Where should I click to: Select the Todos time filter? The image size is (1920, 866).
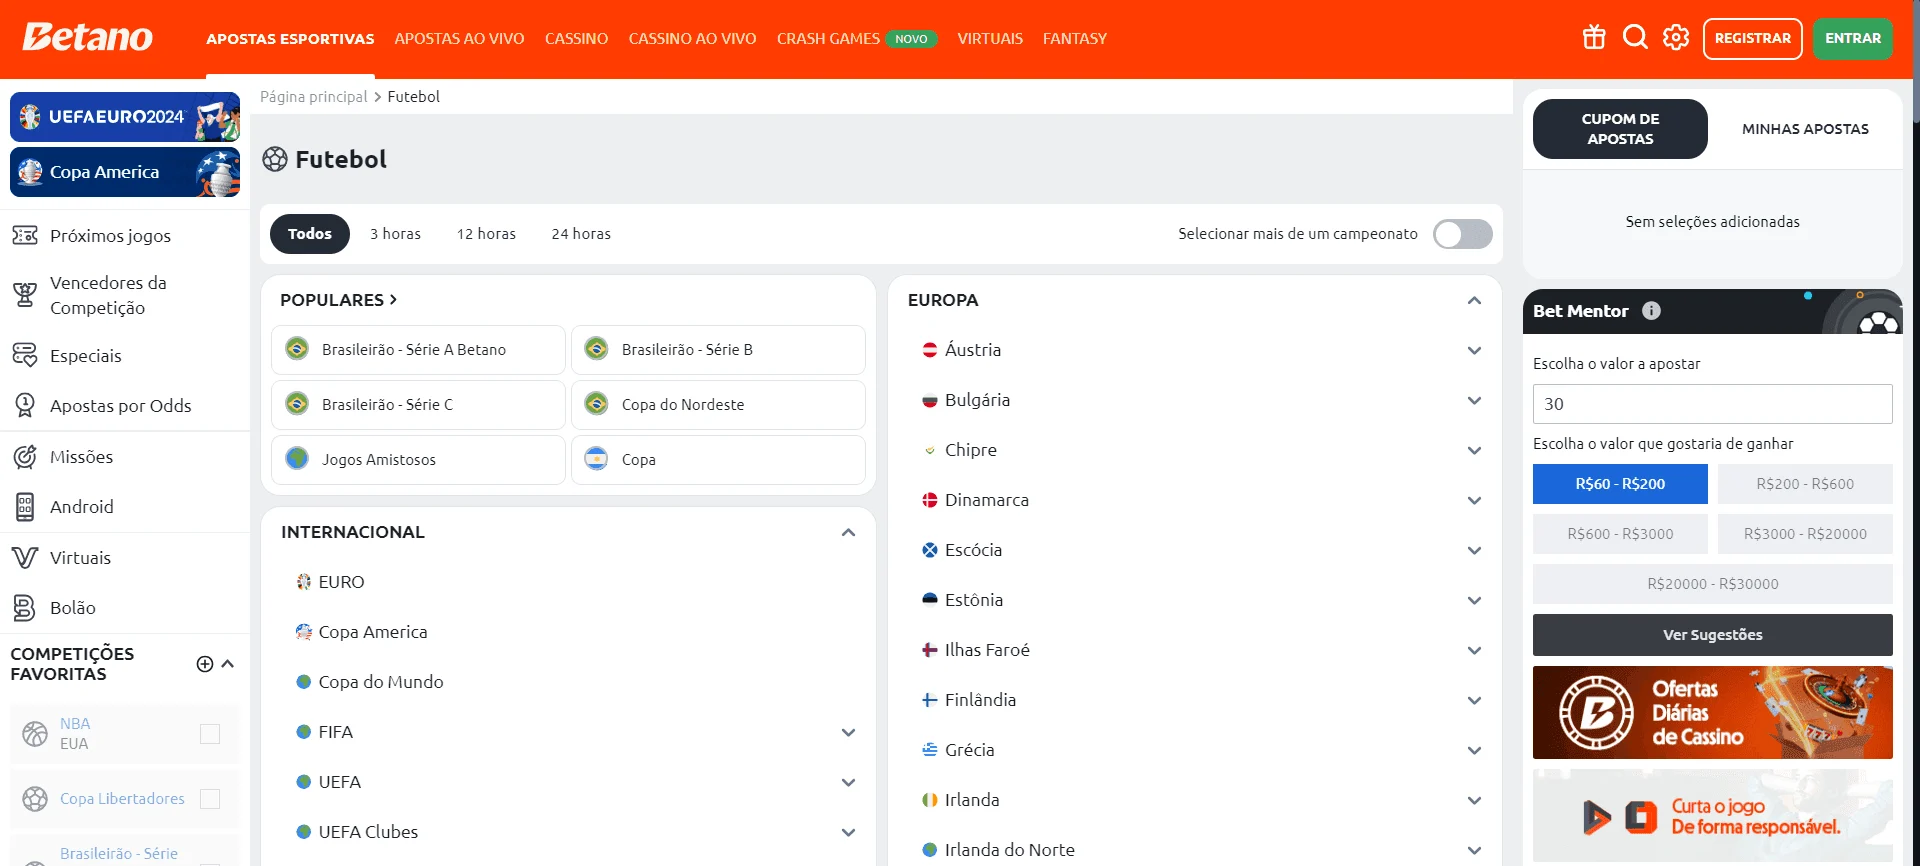click(310, 234)
